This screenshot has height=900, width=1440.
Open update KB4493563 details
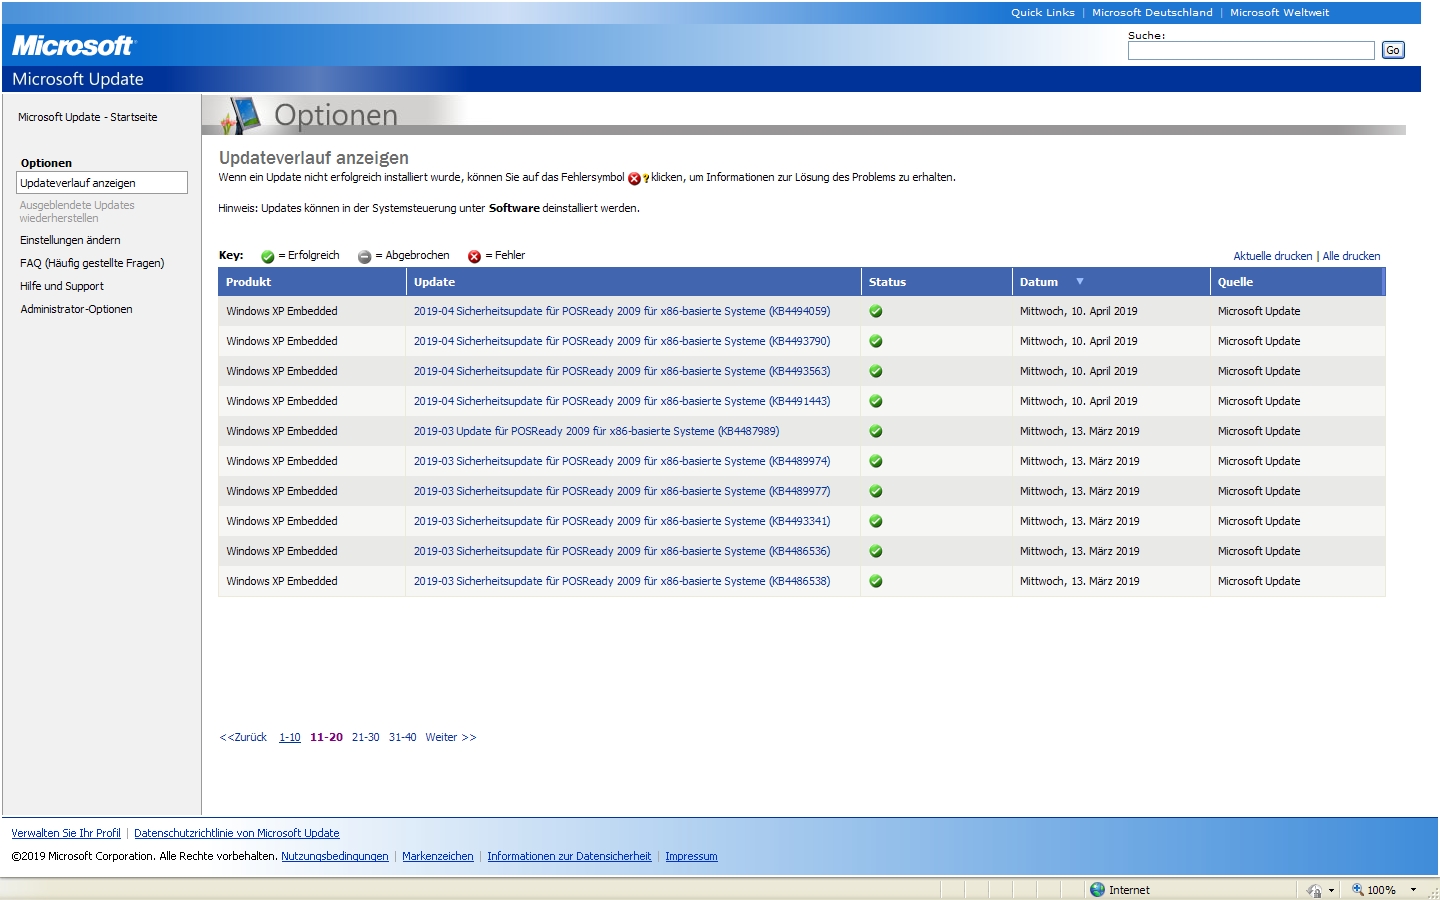tap(622, 371)
